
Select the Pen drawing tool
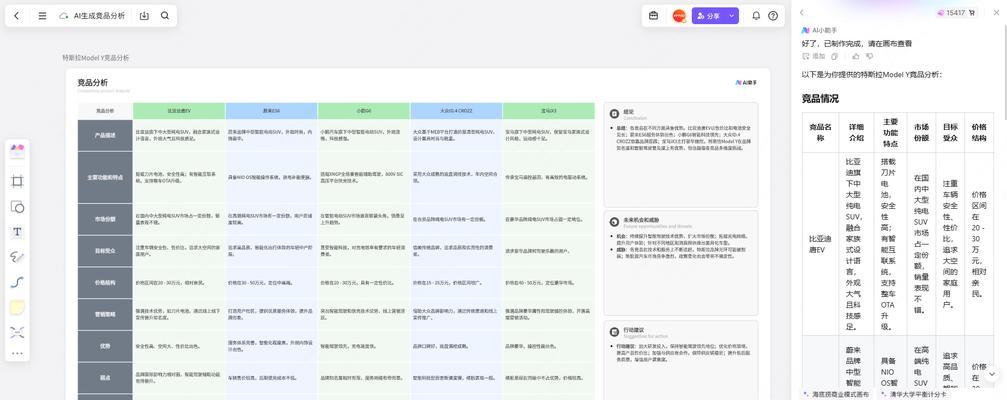[x=17, y=257]
